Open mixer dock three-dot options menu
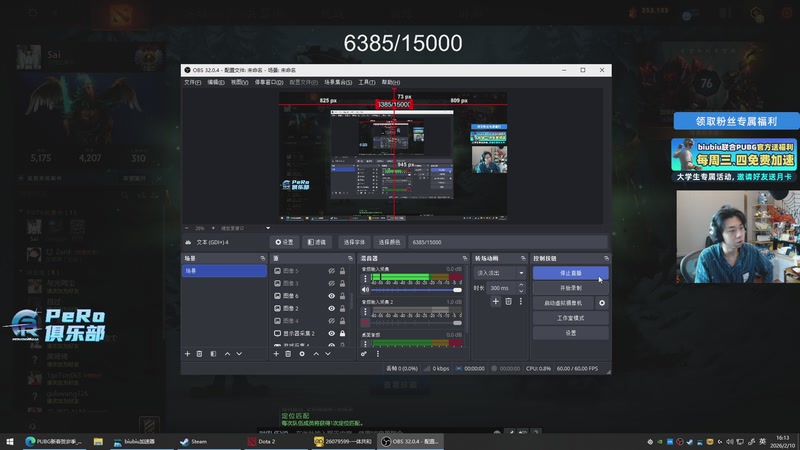This screenshot has width=800, height=450. [x=378, y=354]
